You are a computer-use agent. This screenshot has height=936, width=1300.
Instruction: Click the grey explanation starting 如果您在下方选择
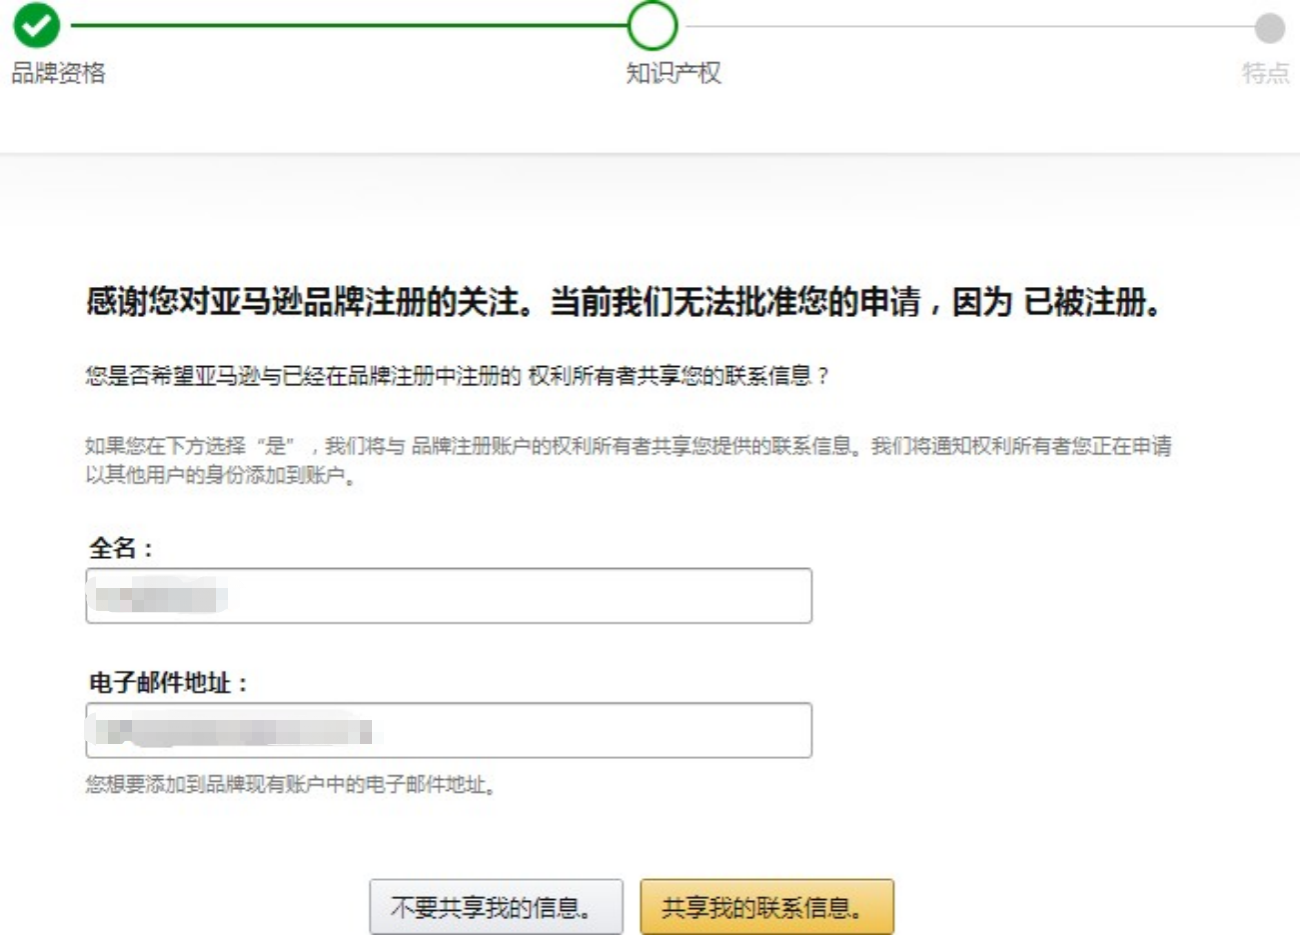628,460
